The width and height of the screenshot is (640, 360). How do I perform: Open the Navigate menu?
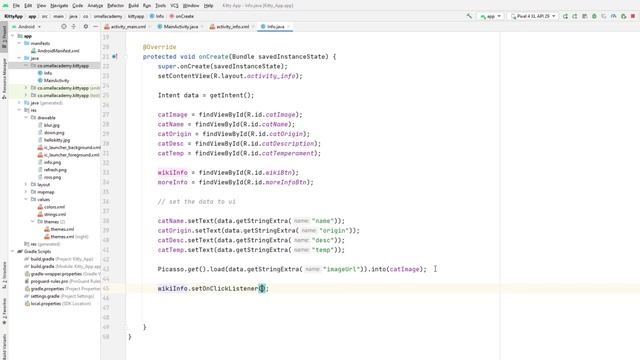[x=59, y=6]
